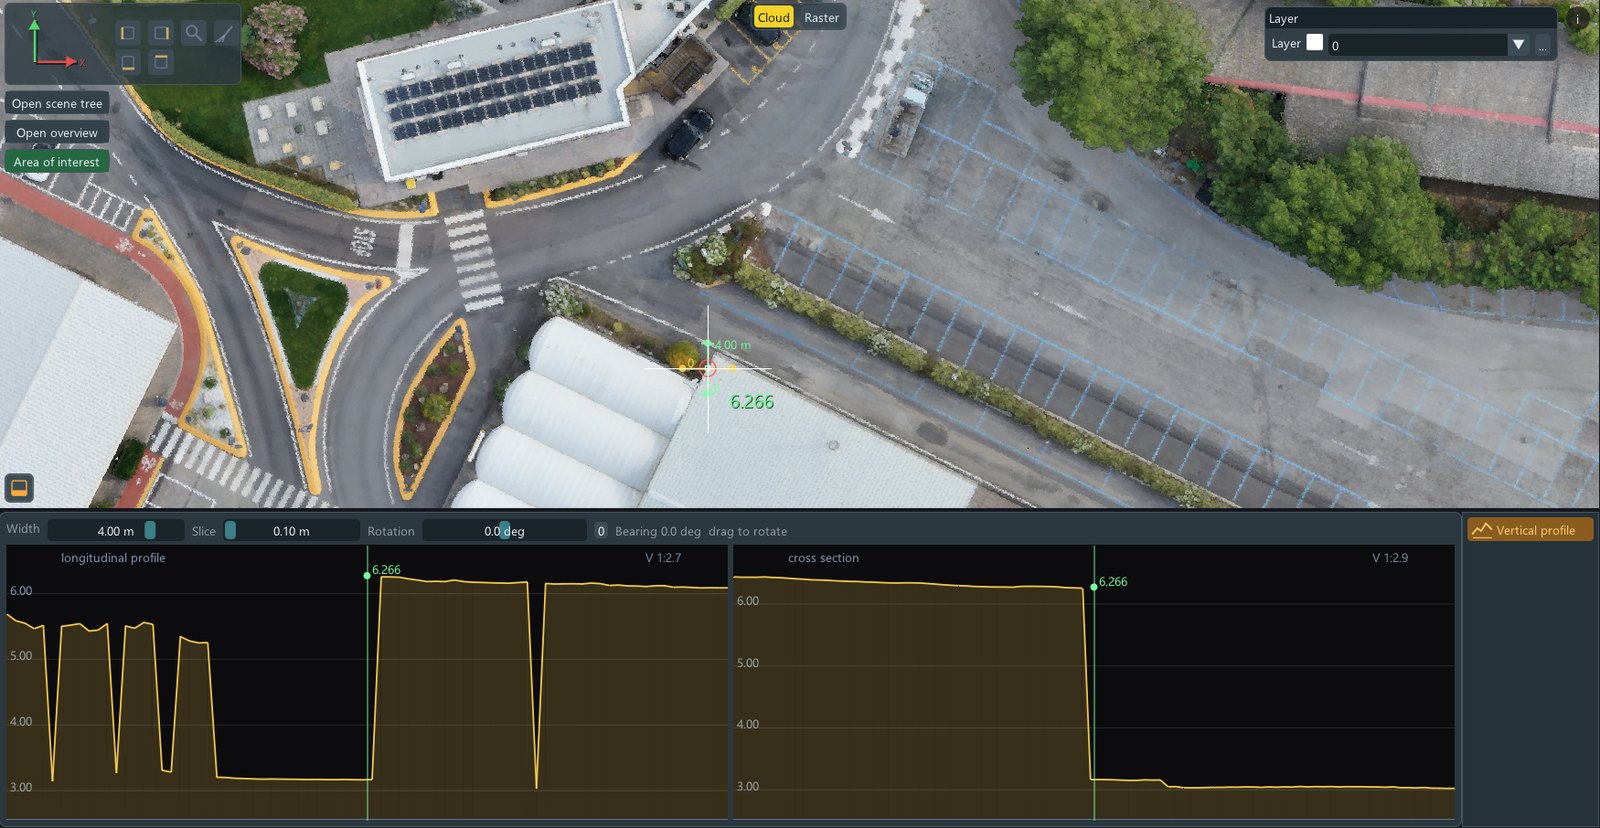
Task: Click the Vertical profile chart icon
Action: click(x=1482, y=530)
